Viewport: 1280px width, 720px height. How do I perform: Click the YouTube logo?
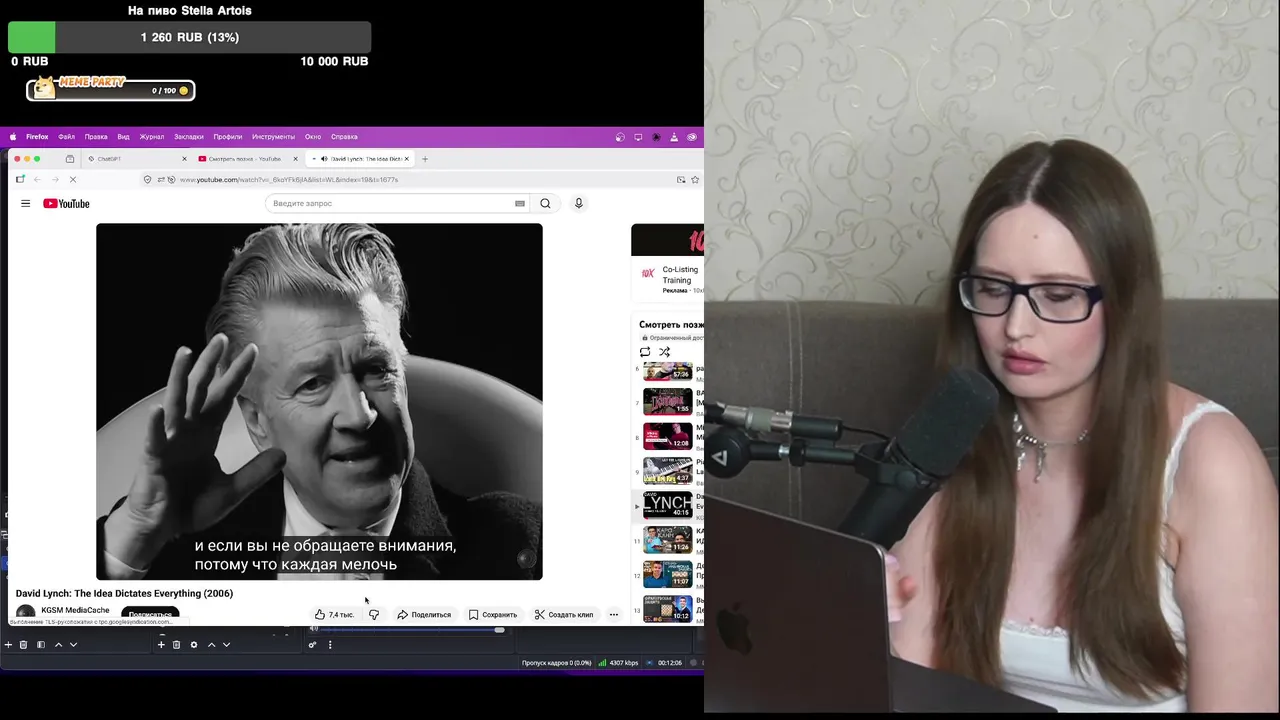click(x=66, y=203)
